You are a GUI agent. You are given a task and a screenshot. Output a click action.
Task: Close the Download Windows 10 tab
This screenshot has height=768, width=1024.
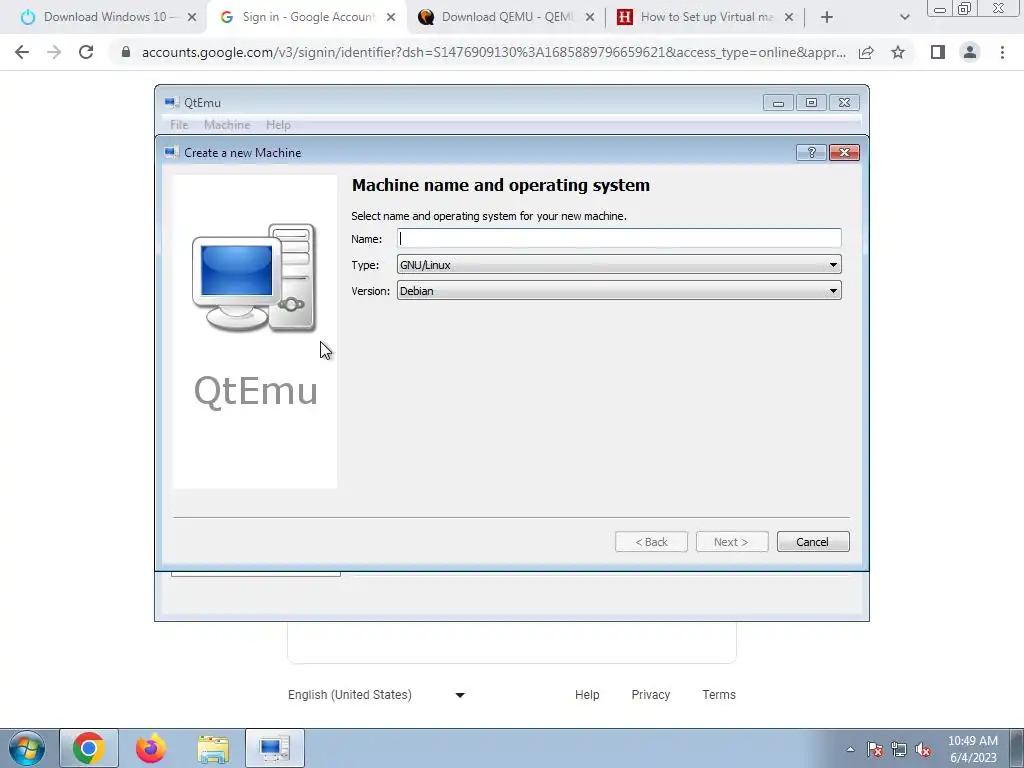coord(191,17)
